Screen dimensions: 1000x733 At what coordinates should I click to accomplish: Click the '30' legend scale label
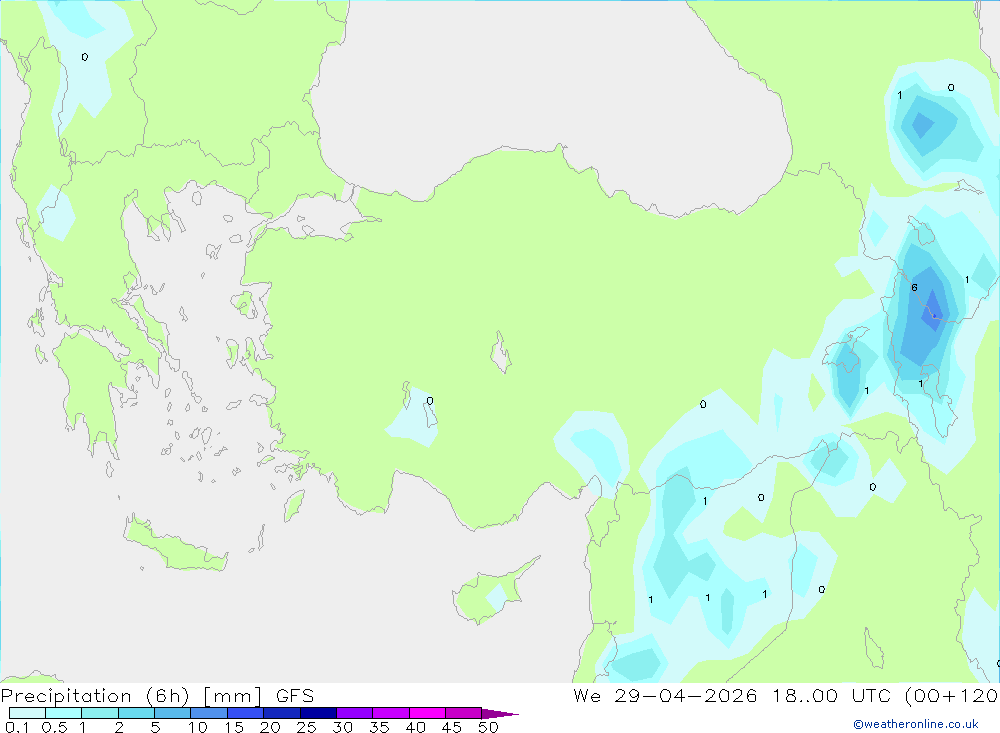[342, 727]
